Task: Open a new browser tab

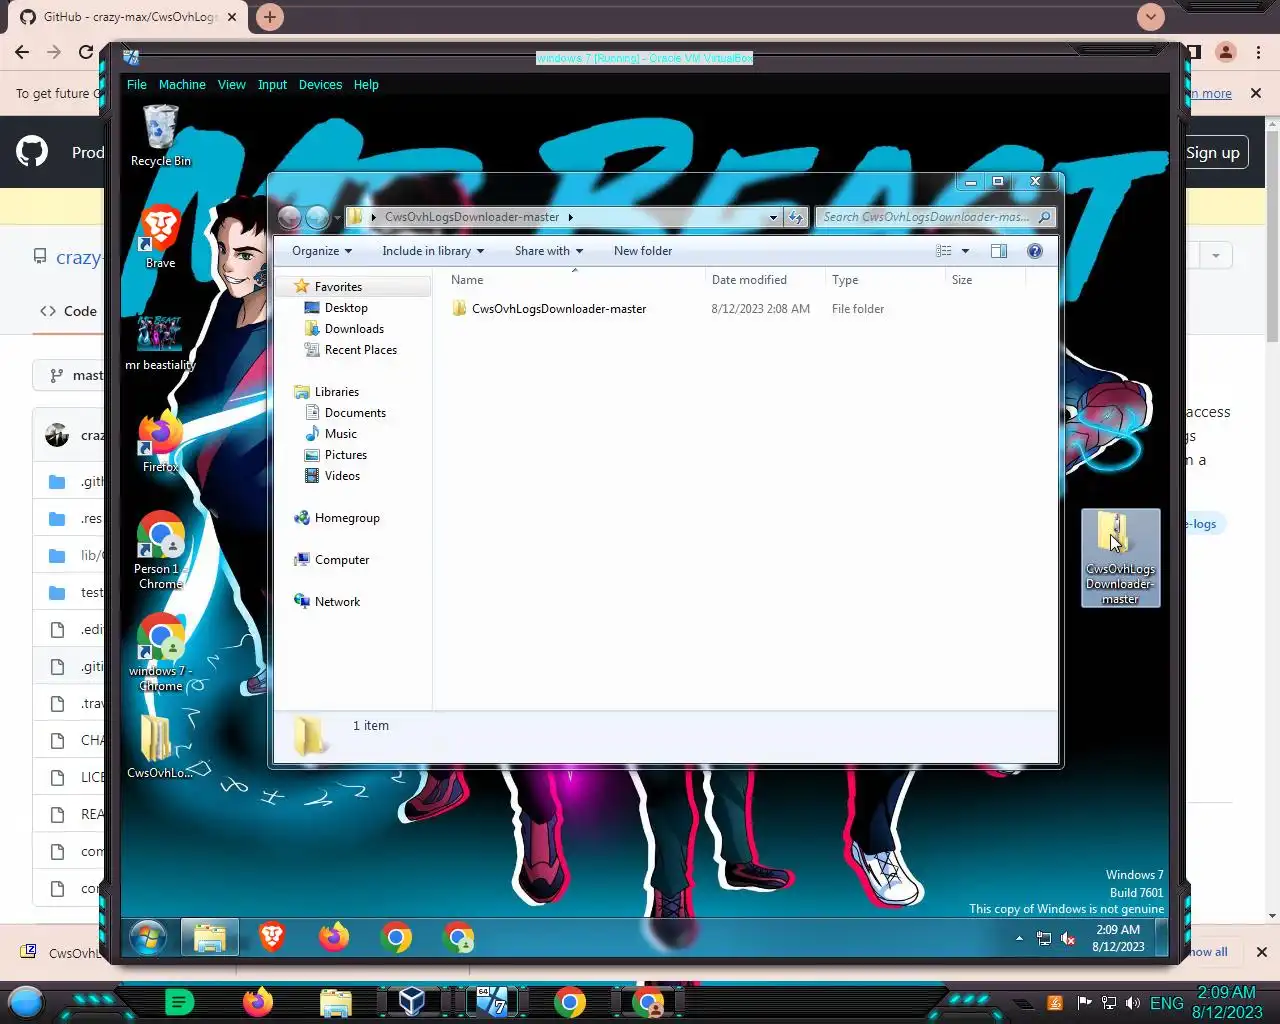Action: point(269,17)
